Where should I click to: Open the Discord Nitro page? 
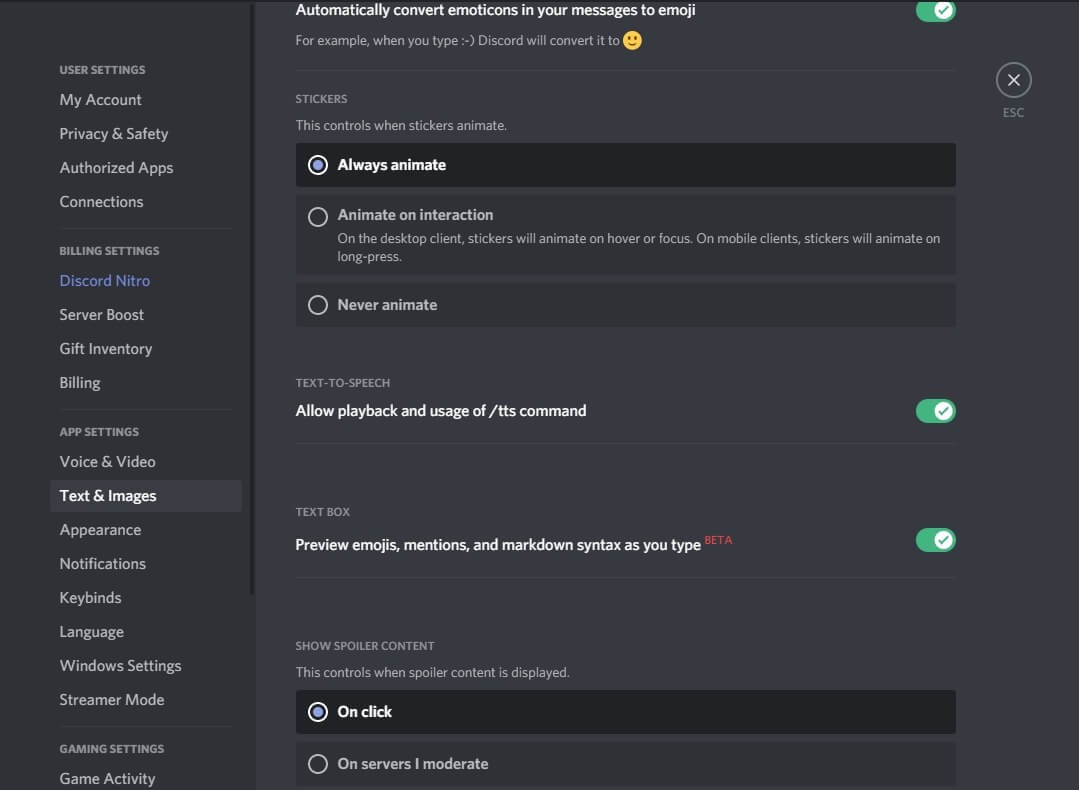click(105, 281)
